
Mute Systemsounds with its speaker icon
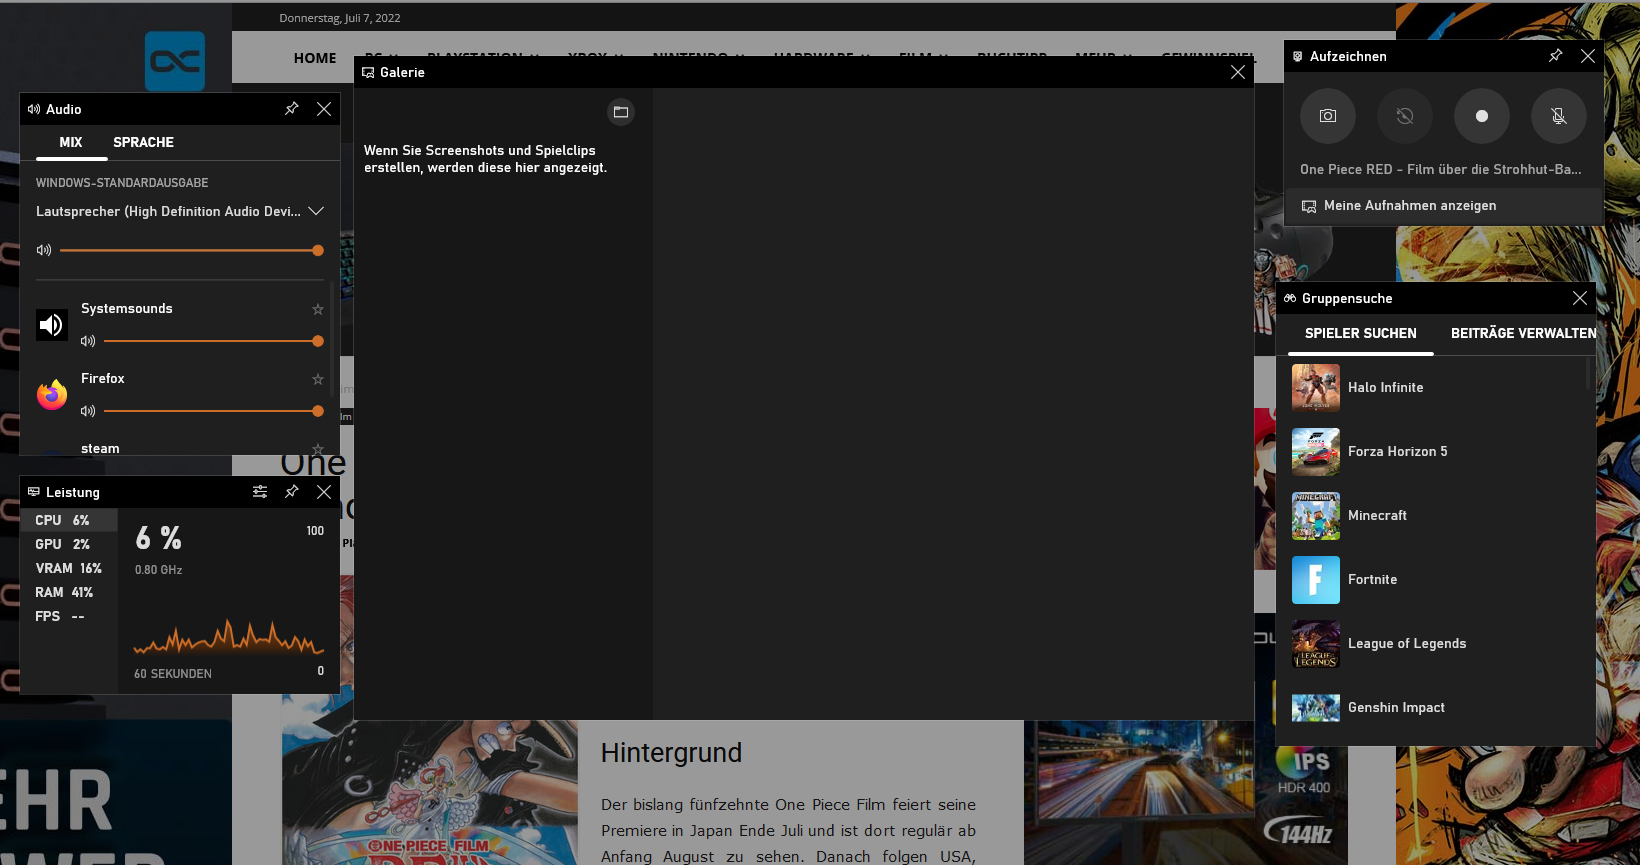88,341
